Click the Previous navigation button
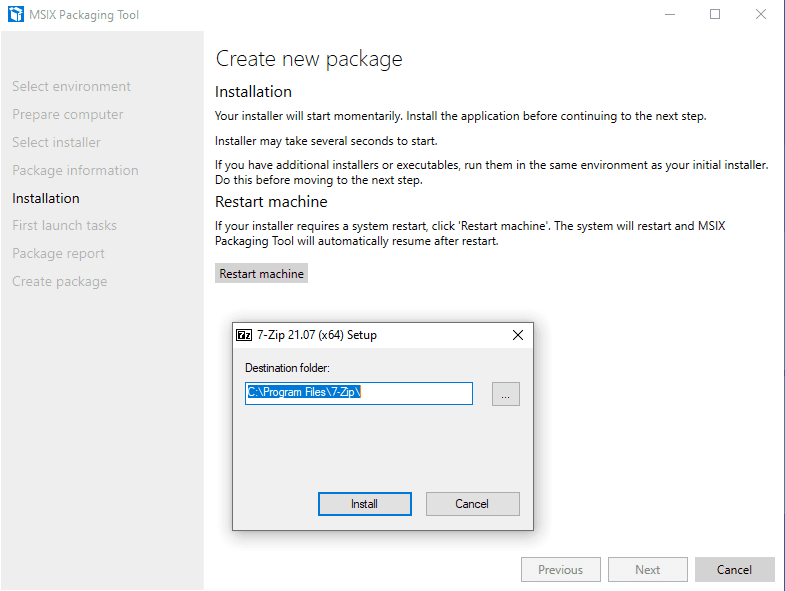 click(560, 570)
